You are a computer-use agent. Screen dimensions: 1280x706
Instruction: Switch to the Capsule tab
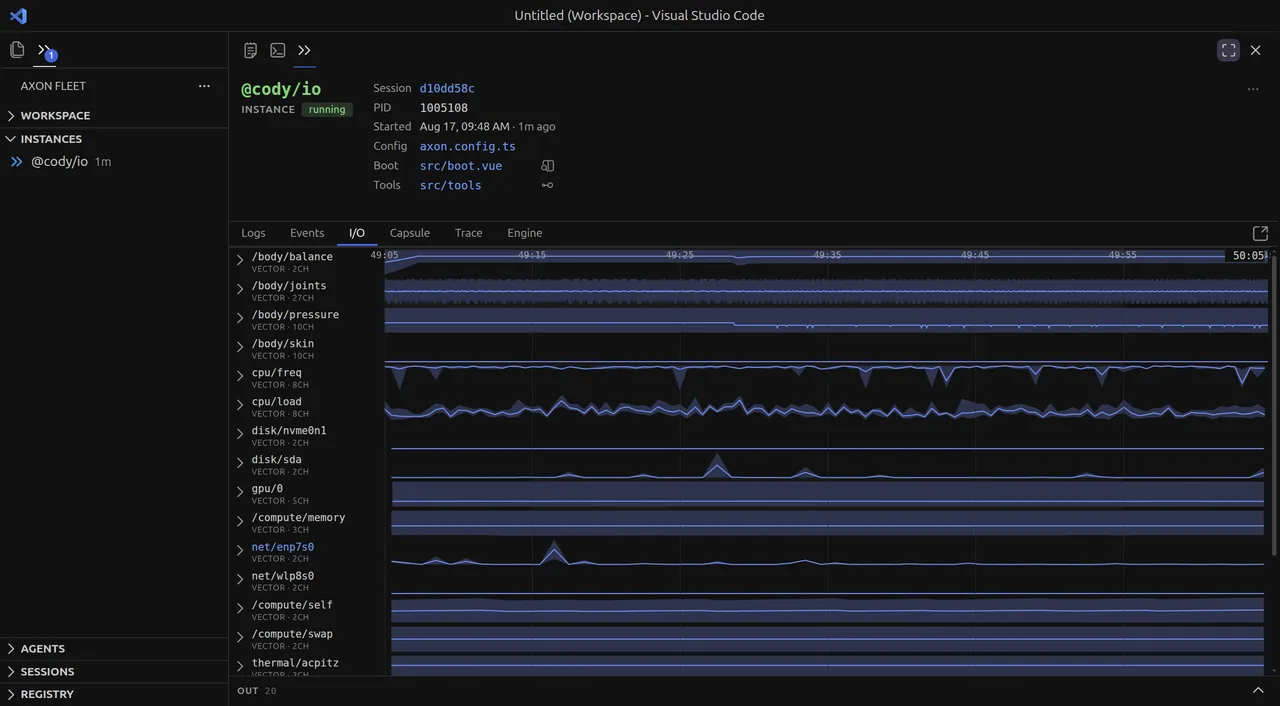[x=410, y=233]
